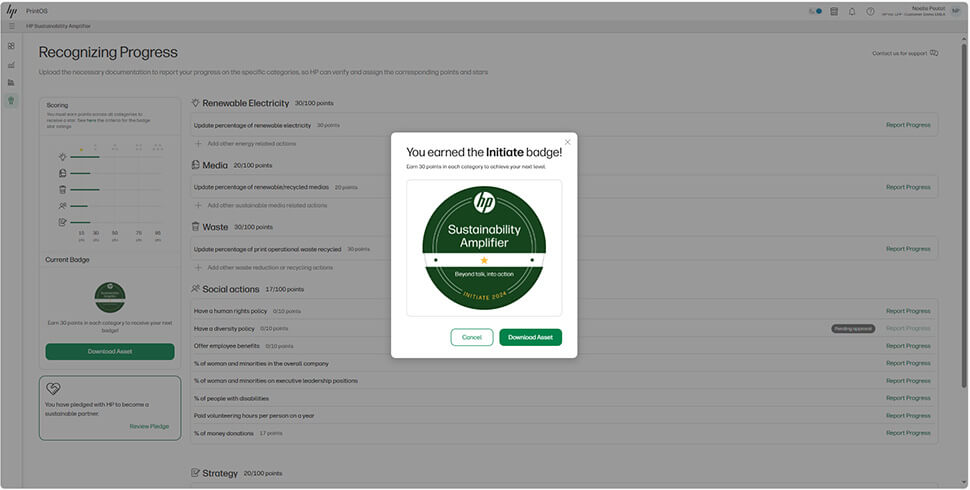This screenshot has width=970, height=490.
Task: Open the notifications bell icon
Action: pos(852,11)
